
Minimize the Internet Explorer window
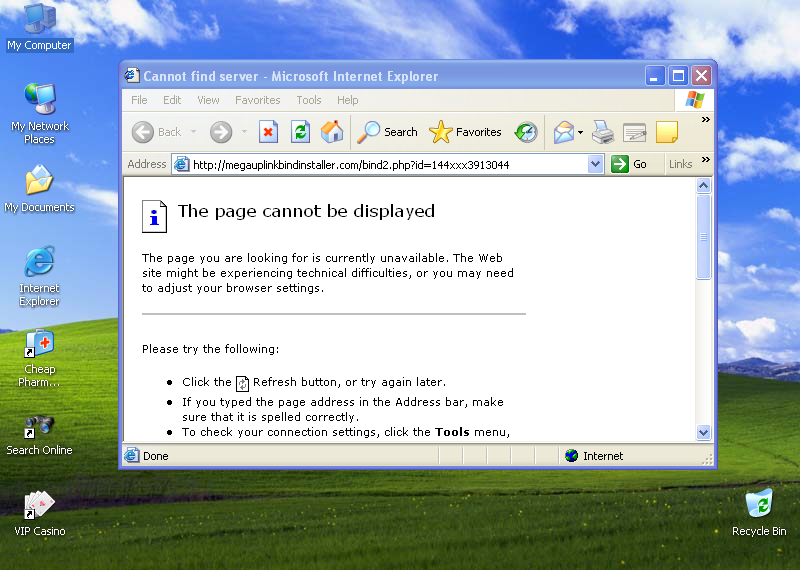pos(655,76)
